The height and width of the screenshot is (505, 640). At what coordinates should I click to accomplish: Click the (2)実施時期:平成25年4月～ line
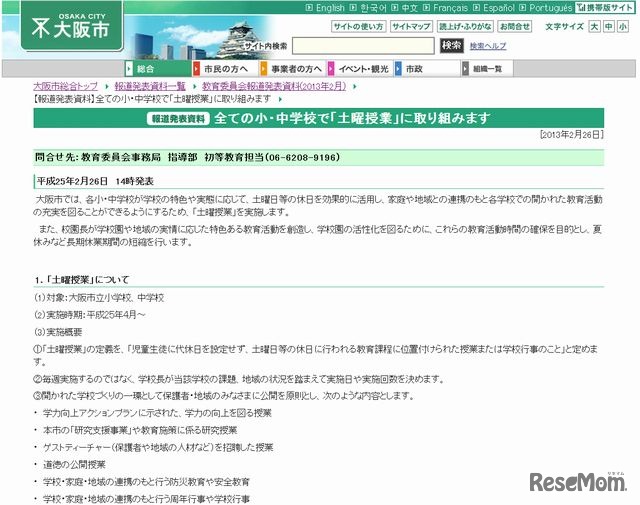pyautogui.click(x=89, y=315)
